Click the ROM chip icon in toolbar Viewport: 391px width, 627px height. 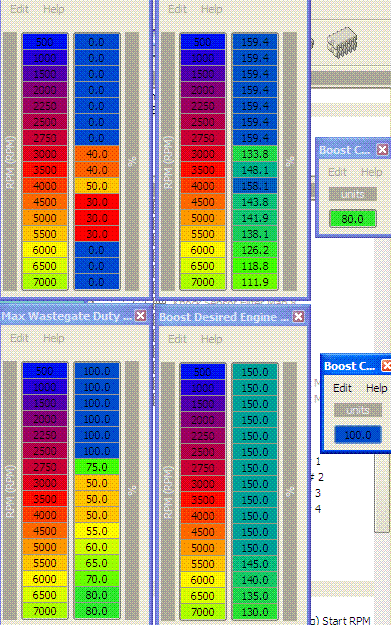(x=341, y=42)
